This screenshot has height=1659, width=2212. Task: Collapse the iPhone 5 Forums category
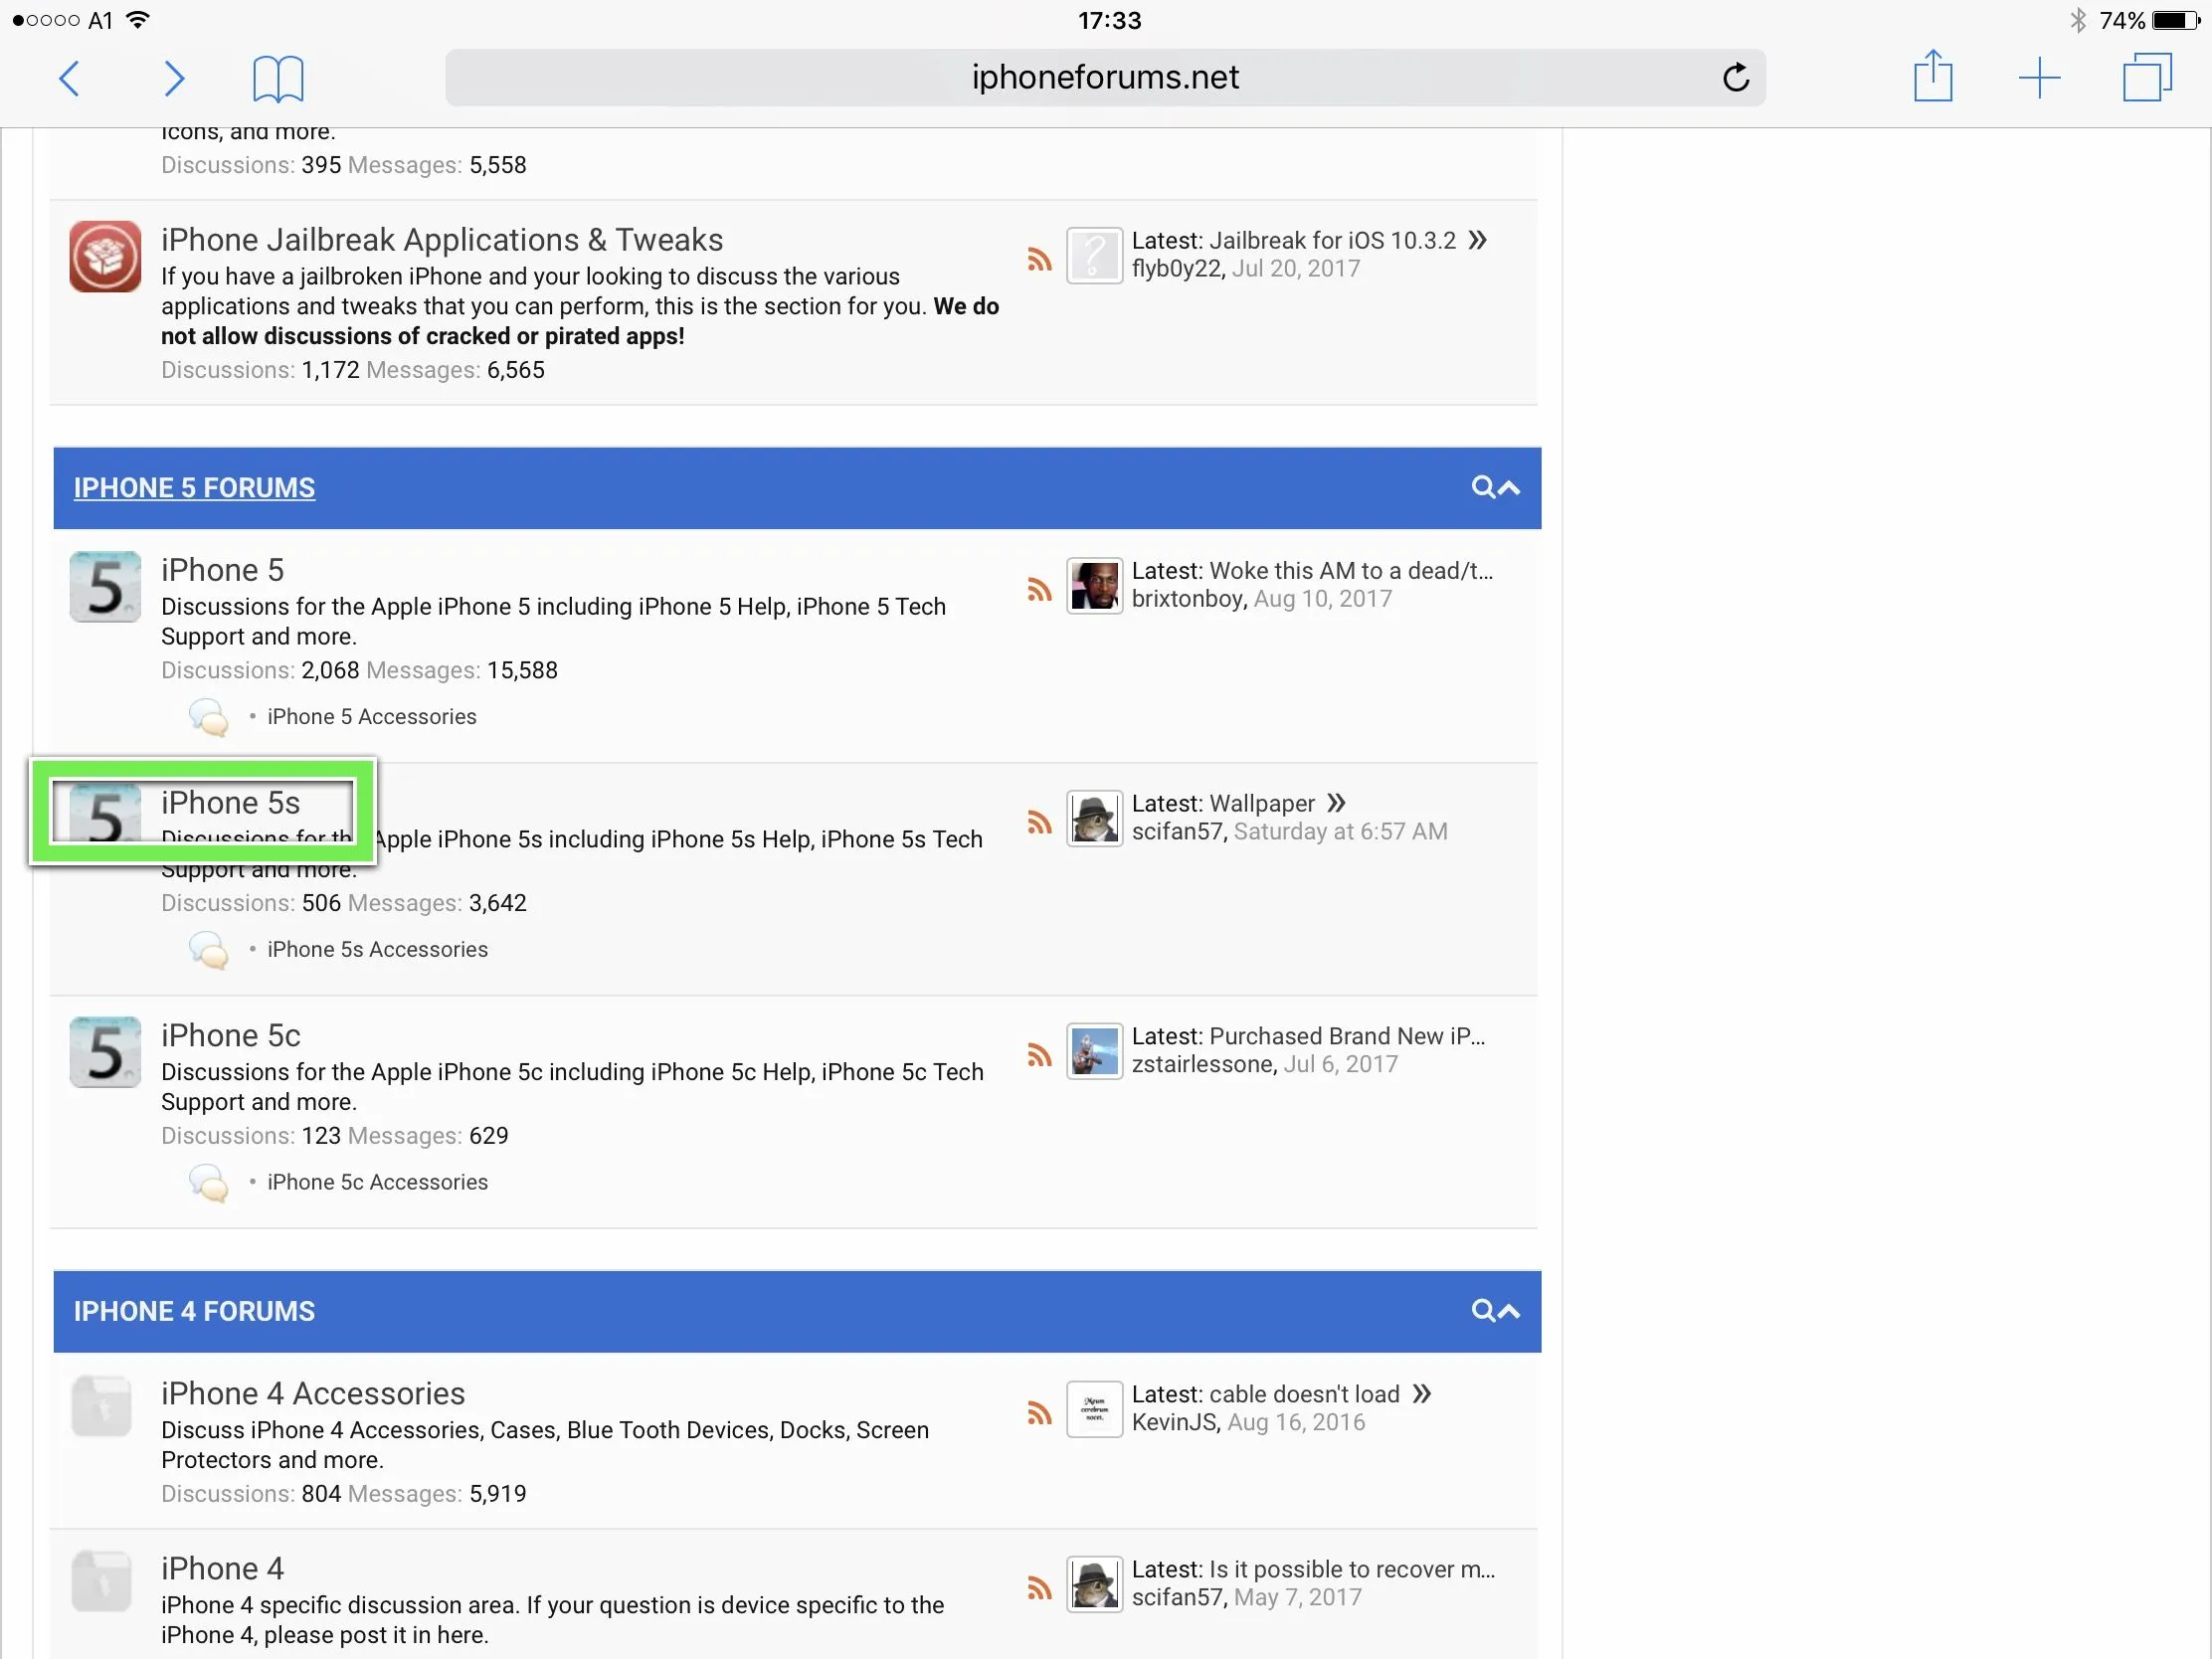(1509, 488)
